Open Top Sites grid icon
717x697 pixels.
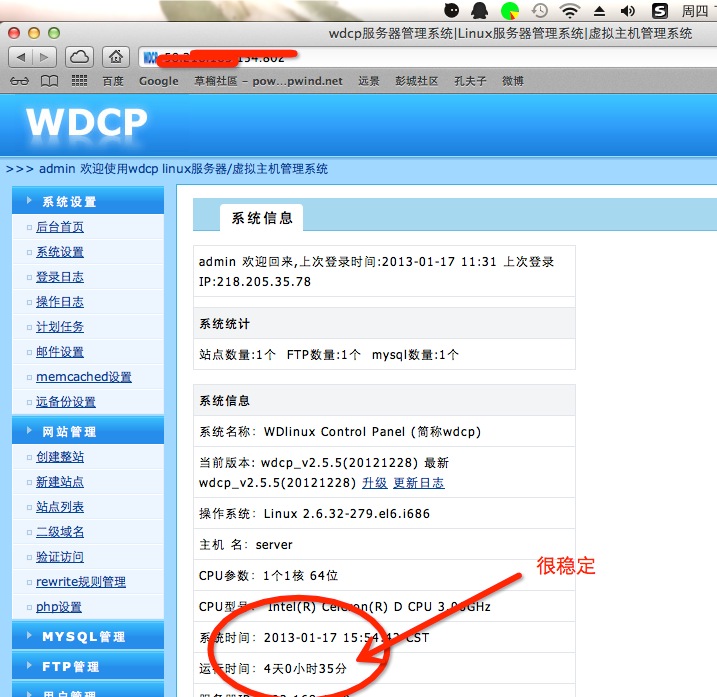pyautogui.click(x=79, y=81)
